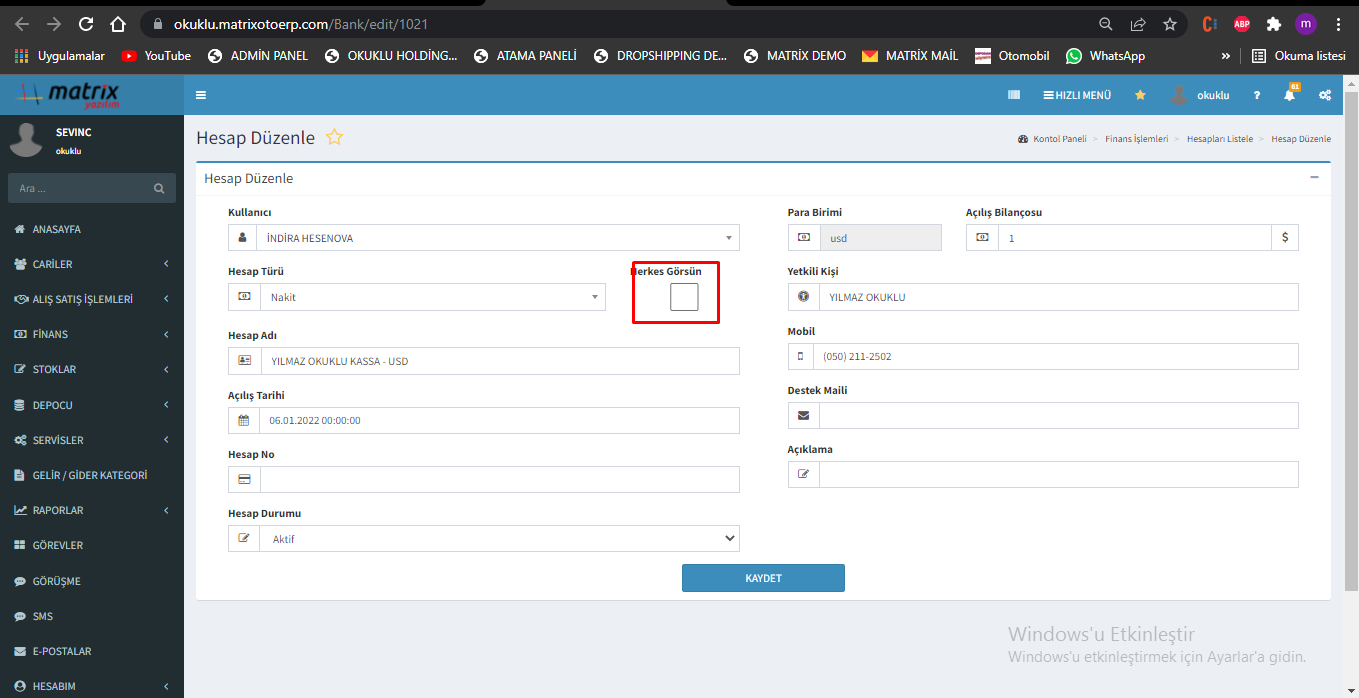Open the Hesap Durumu dropdown
This screenshot has height=698, width=1359.
coord(498,539)
